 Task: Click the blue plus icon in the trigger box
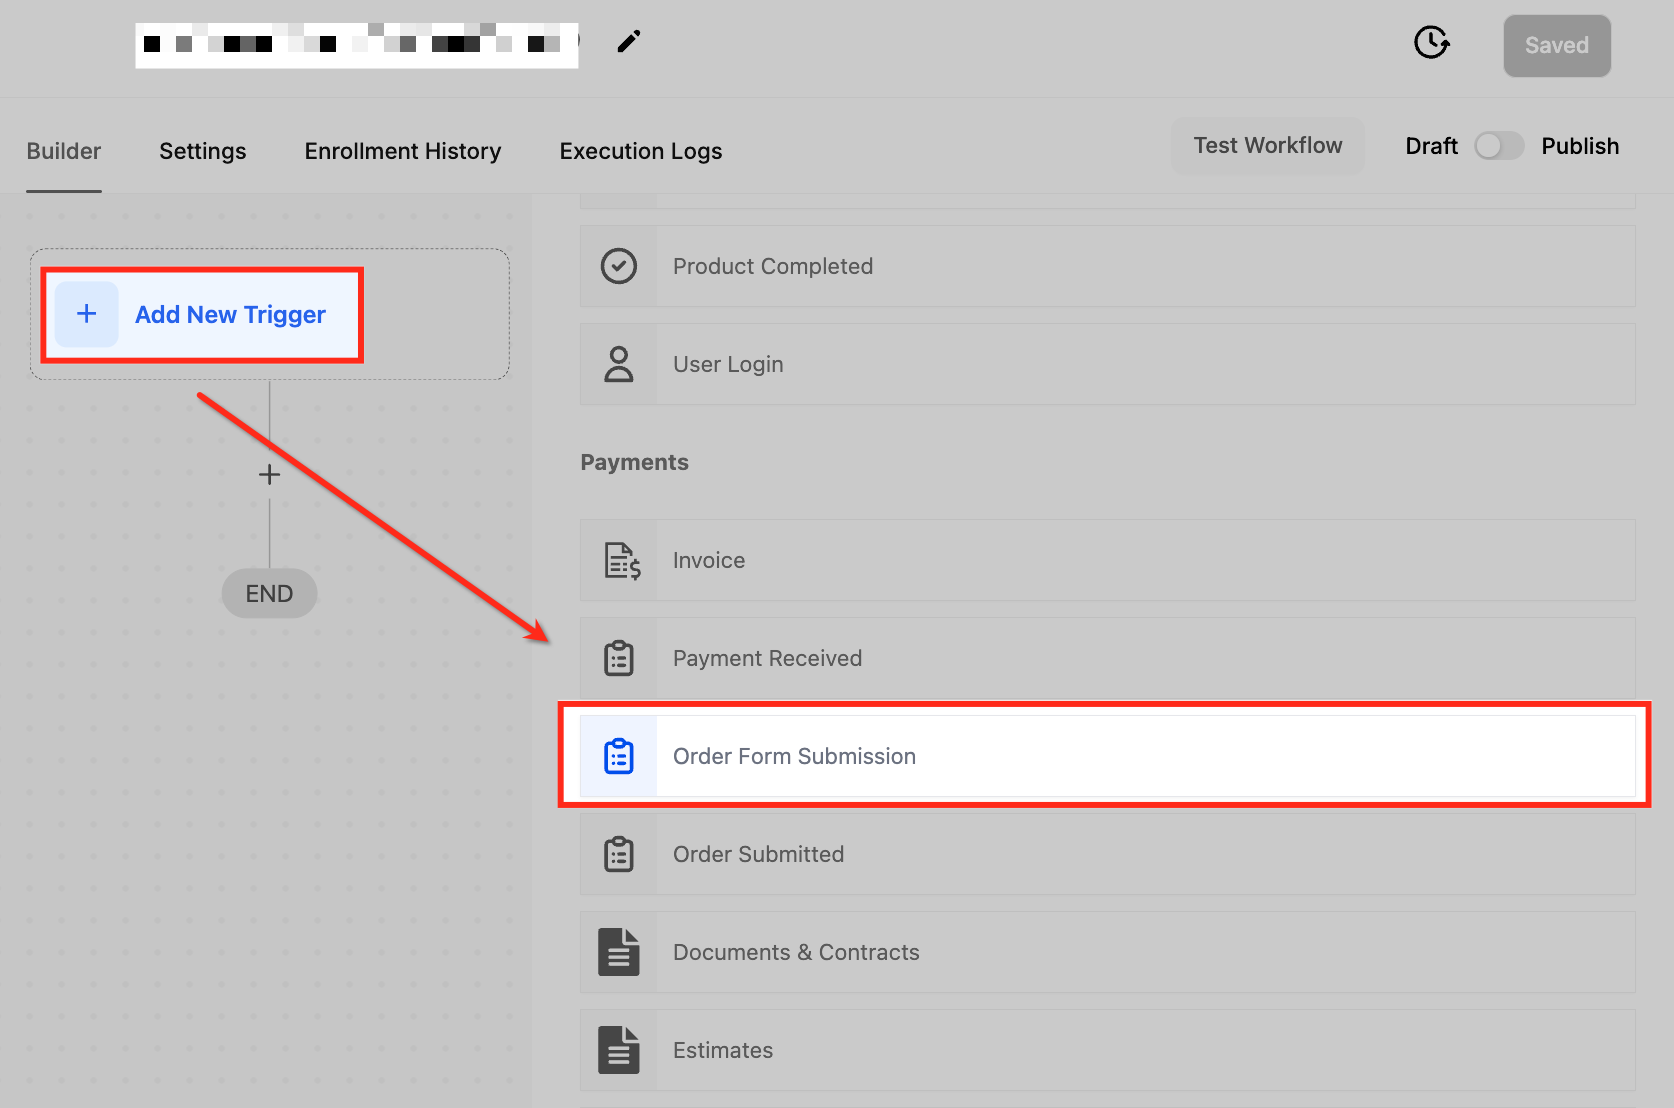point(87,314)
